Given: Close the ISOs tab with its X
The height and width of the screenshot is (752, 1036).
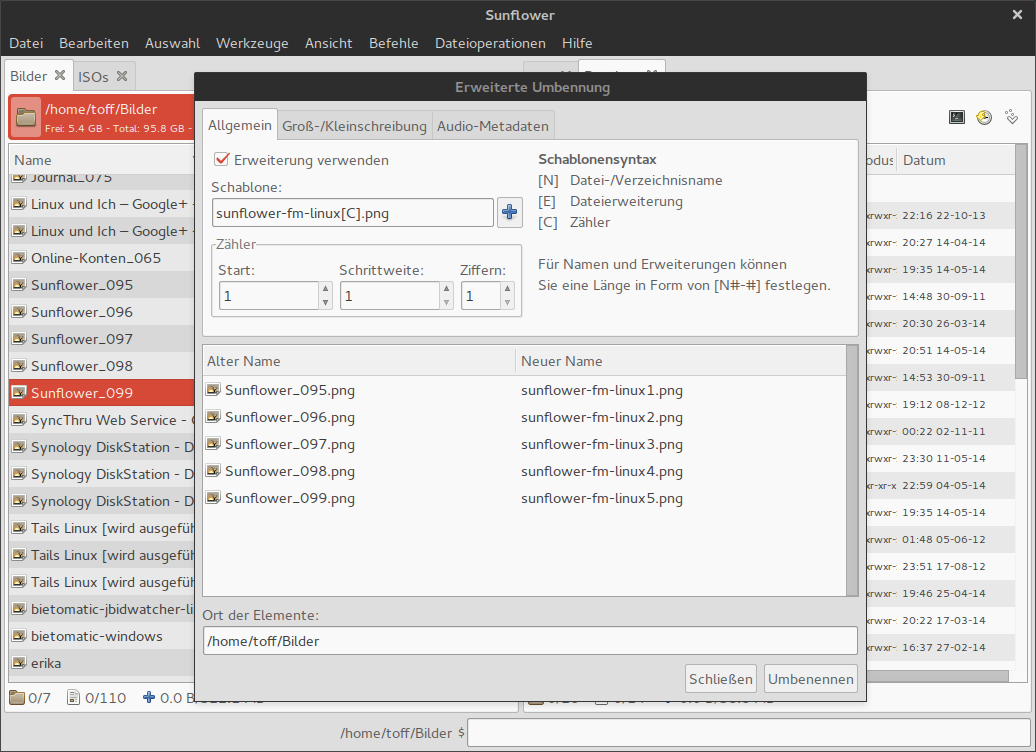Looking at the screenshot, I should [x=122, y=76].
